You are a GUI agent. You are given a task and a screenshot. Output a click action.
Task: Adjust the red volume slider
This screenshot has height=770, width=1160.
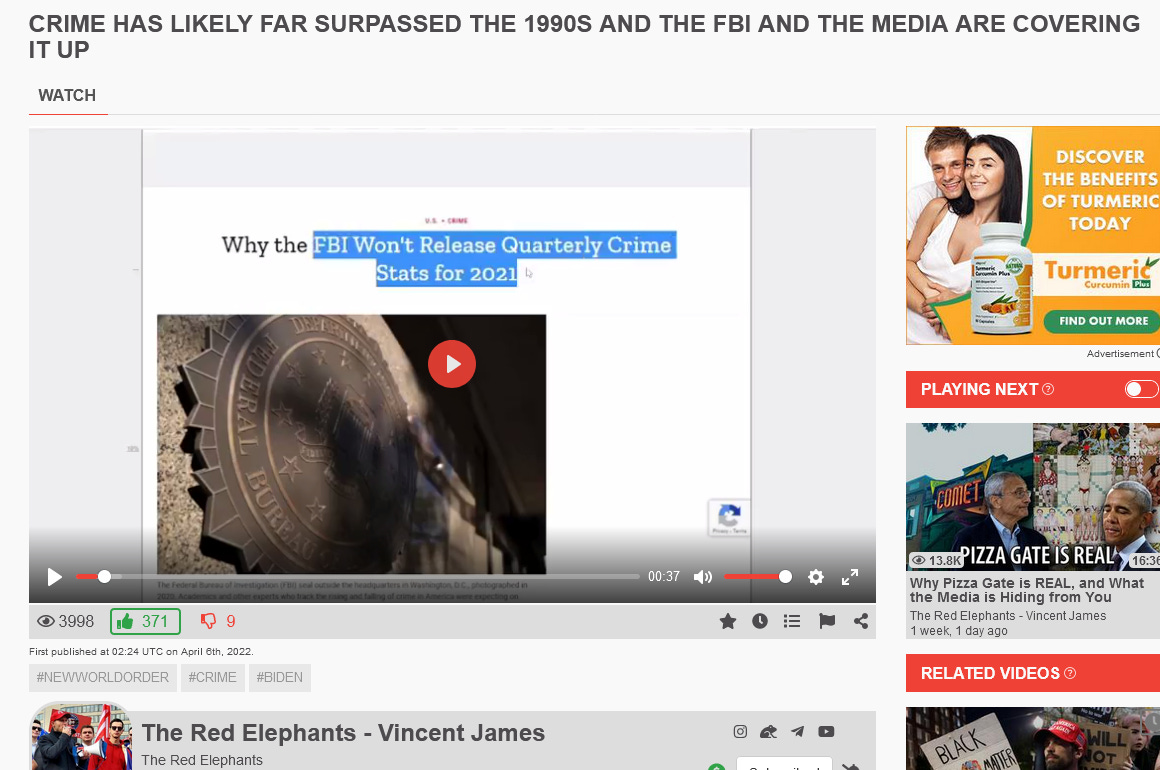[758, 576]
